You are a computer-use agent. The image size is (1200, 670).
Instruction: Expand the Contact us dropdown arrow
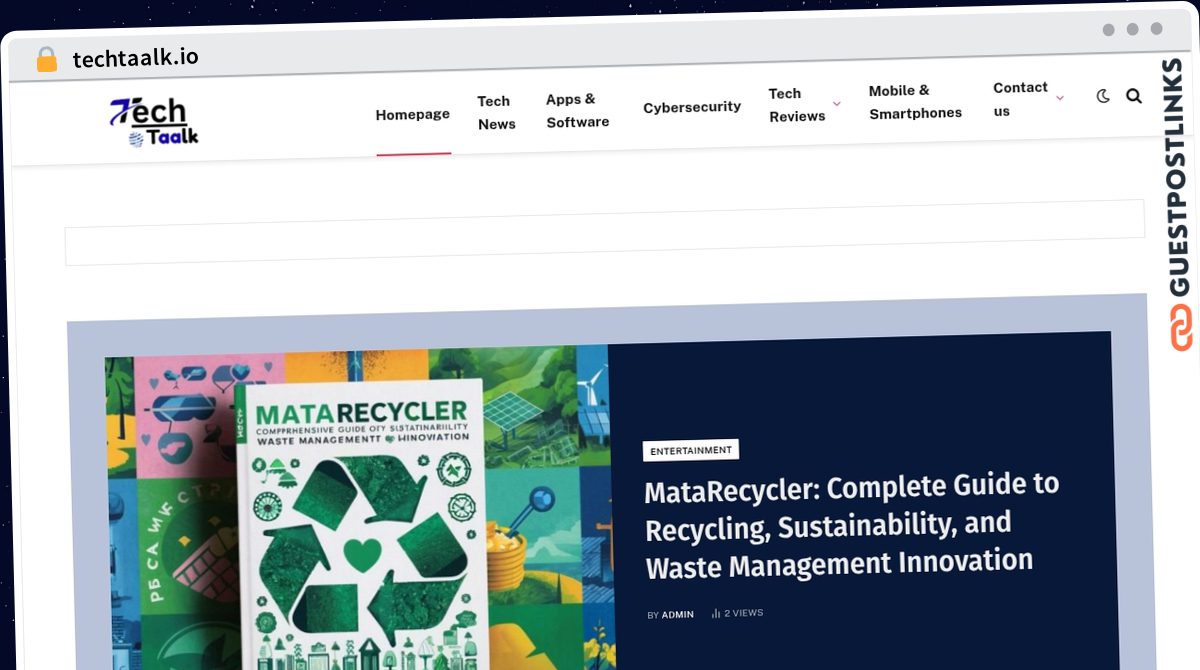[1060, 98]
